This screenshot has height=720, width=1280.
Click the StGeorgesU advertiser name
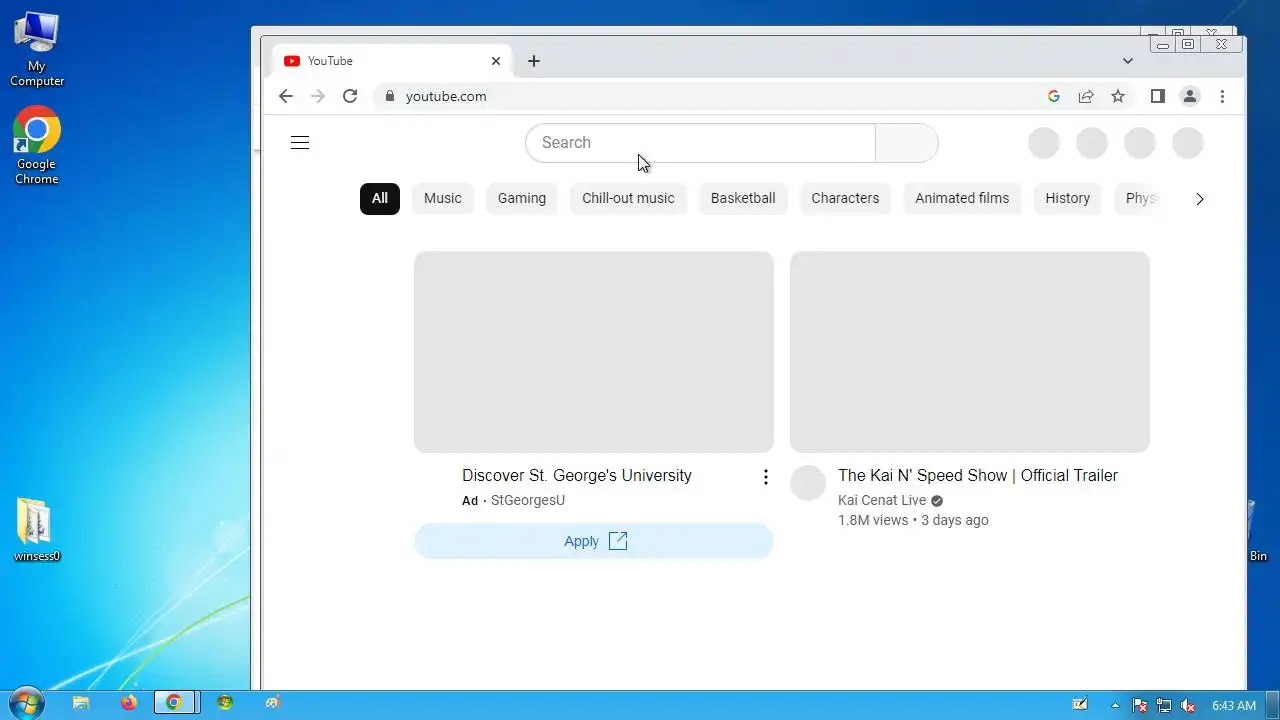click(x=528, y=501)
